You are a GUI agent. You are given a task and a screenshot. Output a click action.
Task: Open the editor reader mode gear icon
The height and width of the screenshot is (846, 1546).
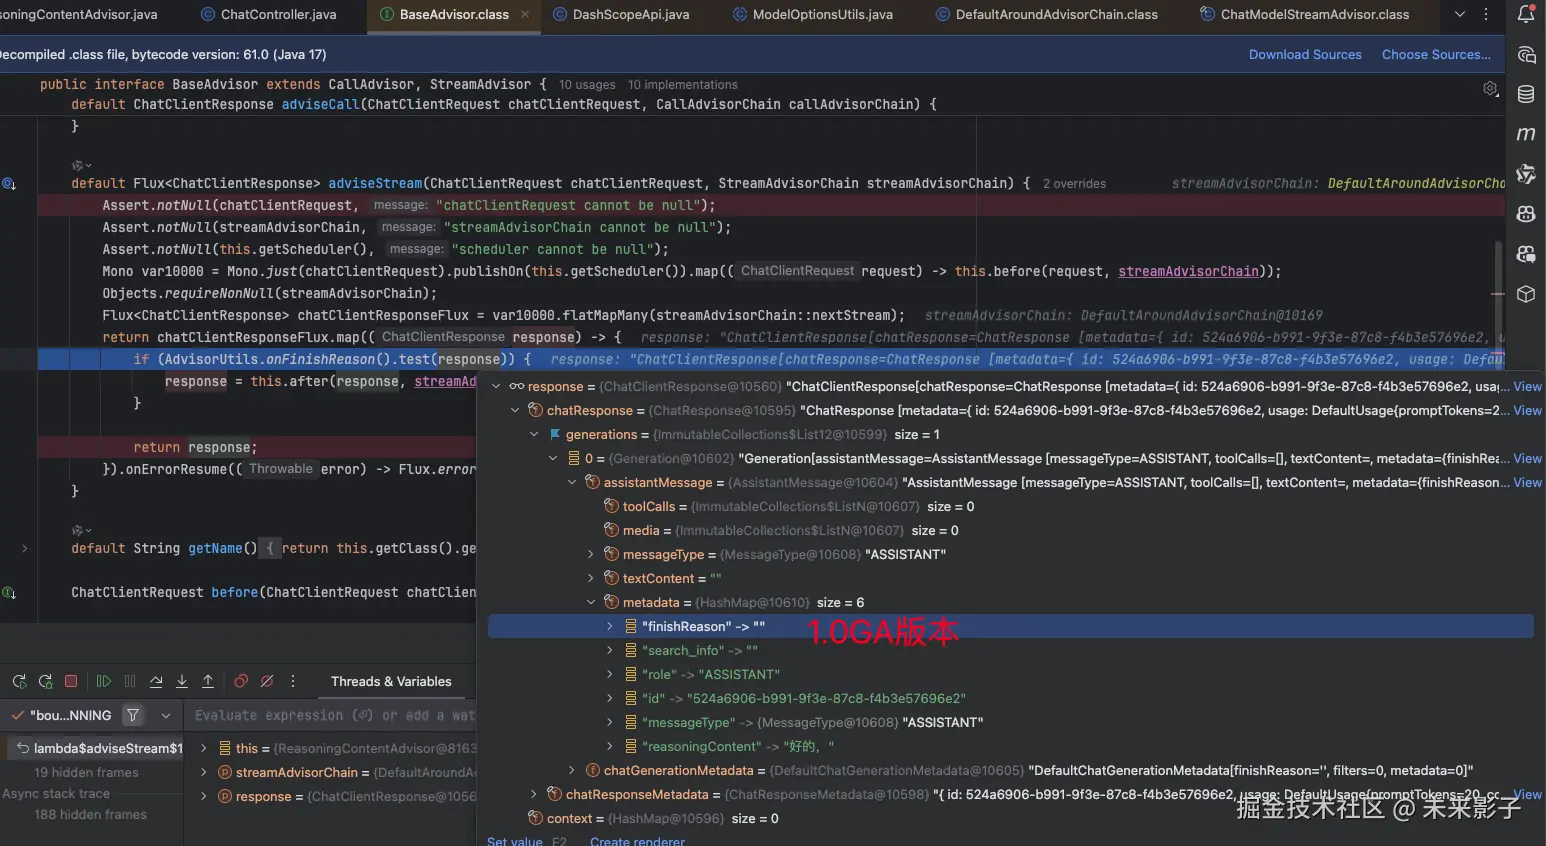(x=1490, y=89)
